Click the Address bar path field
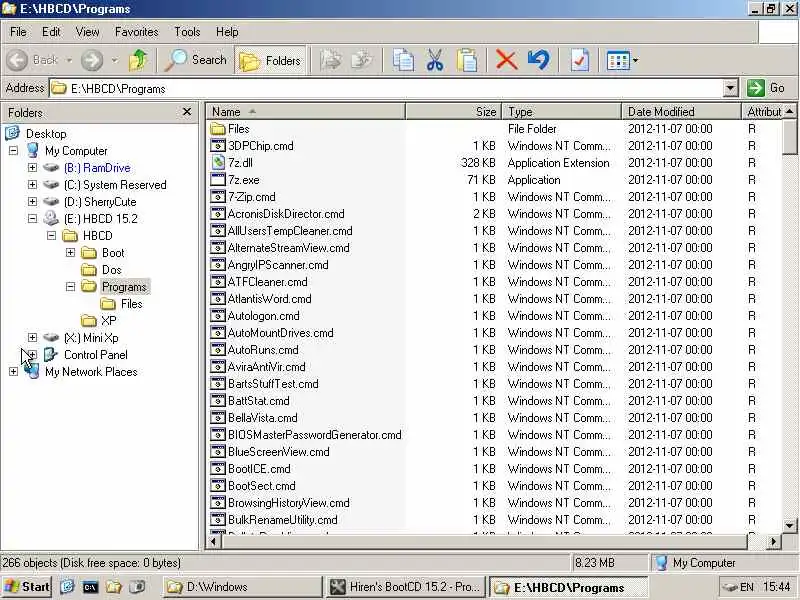This screenshot has height=600, width=800. pos(386,88)
